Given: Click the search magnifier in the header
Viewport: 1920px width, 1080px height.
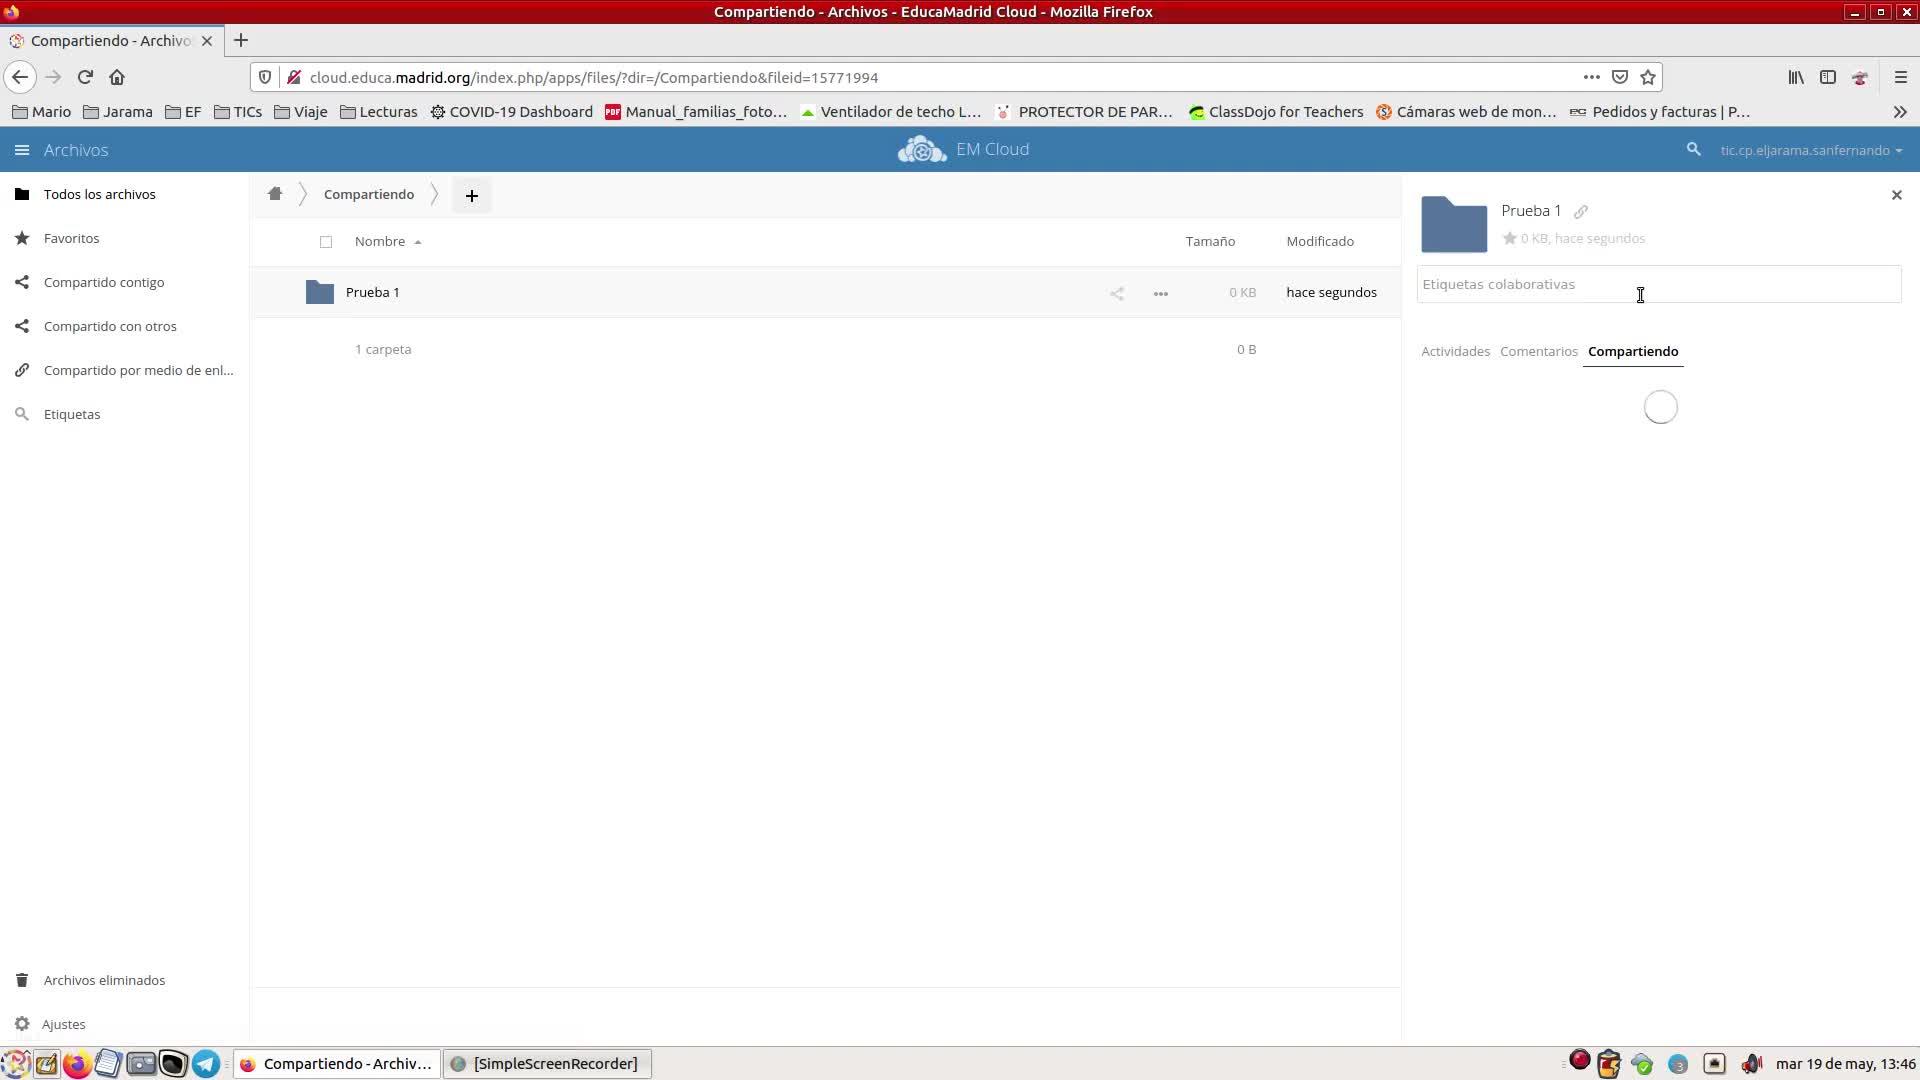Looking at the screenshot, I should pyautogui.click(x=1693, y=149).
